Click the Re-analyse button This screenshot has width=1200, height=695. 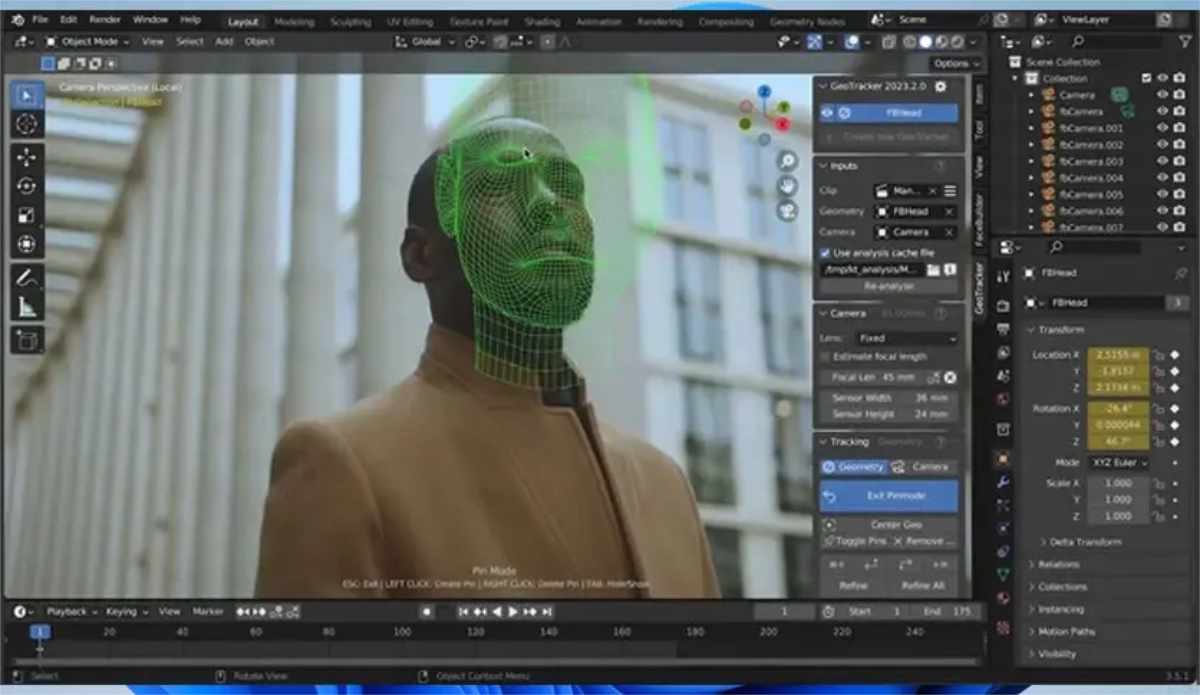point(889,286)
